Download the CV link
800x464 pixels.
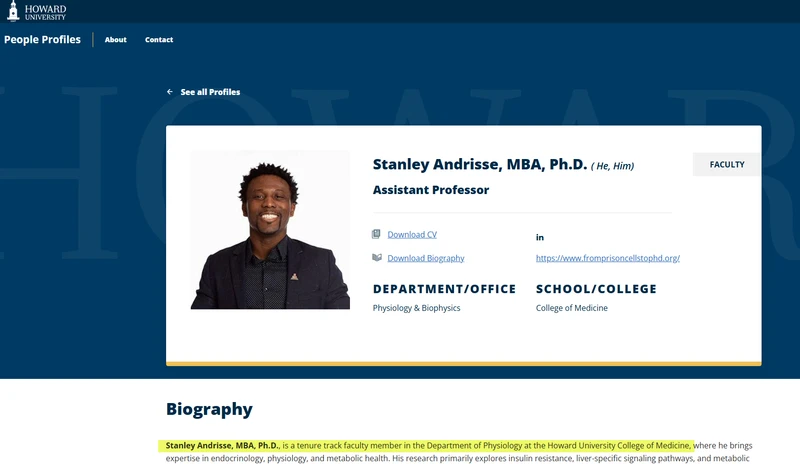click(412, 234)
